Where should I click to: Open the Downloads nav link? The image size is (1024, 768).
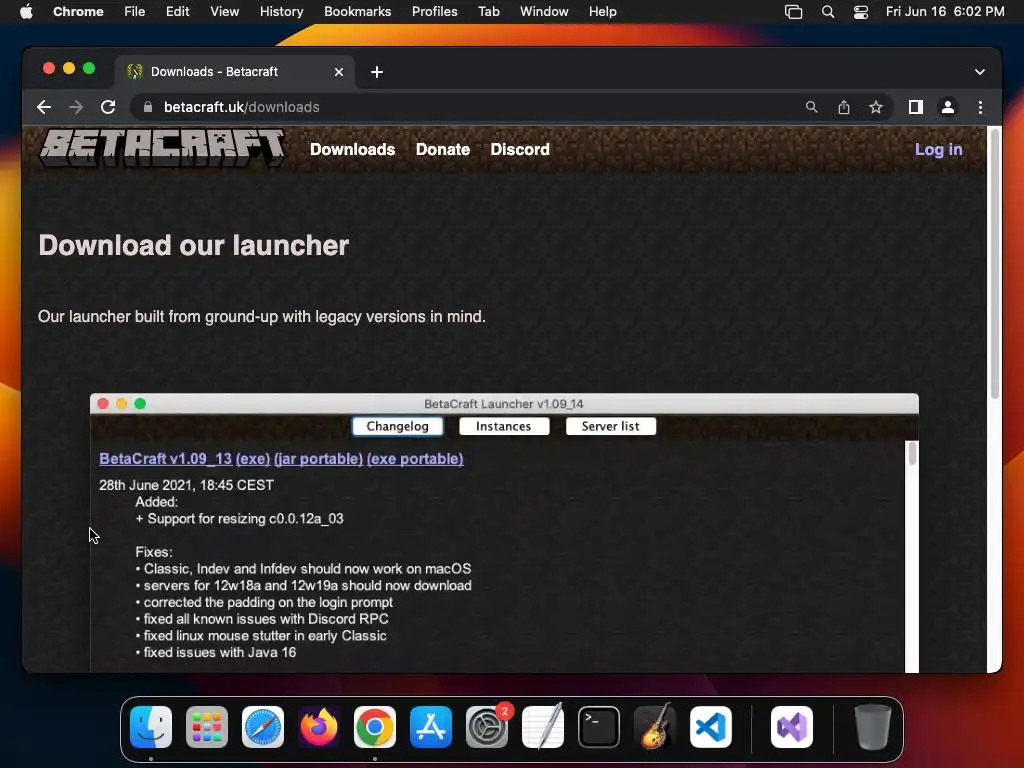353,150
